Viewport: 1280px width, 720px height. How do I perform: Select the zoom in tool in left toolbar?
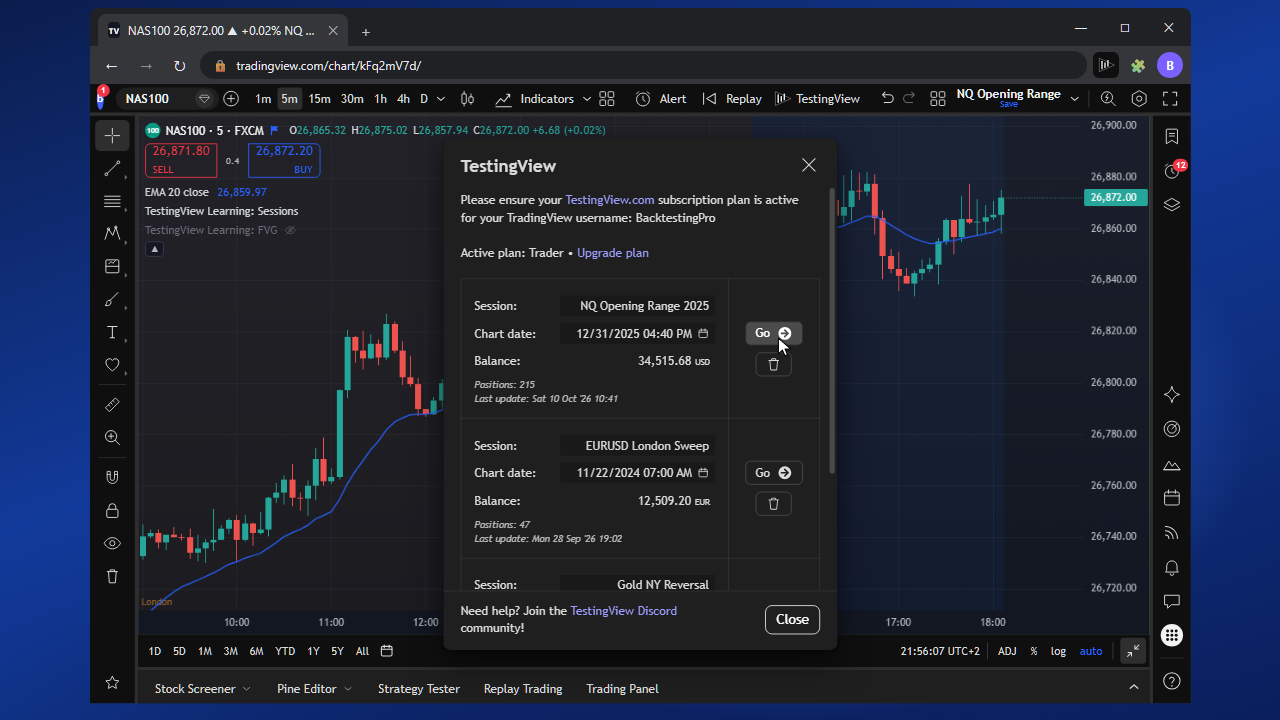click(112, 438)
